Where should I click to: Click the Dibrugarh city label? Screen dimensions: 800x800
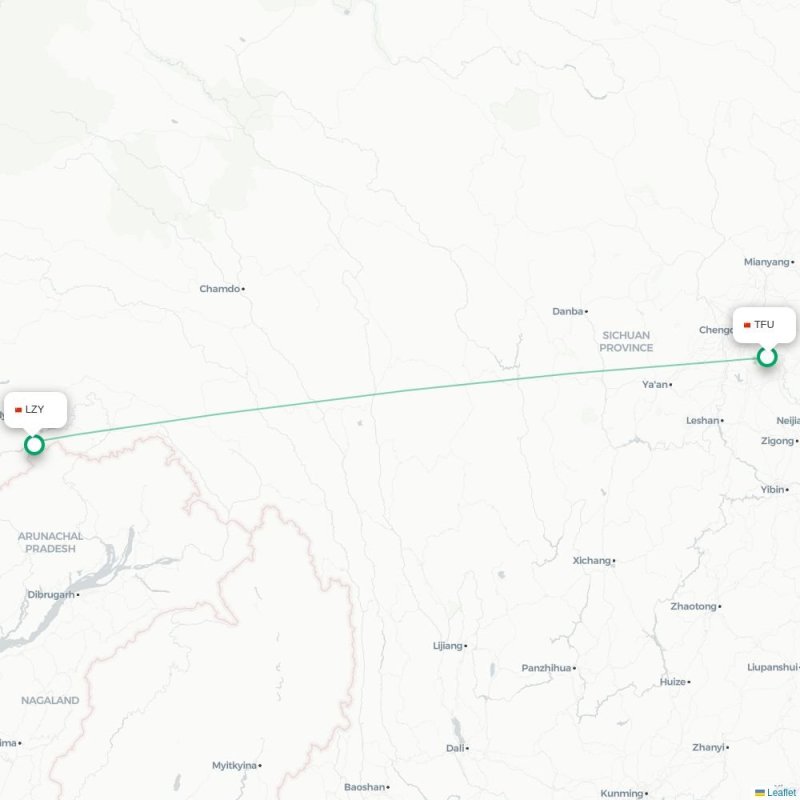tap(51, 594)
